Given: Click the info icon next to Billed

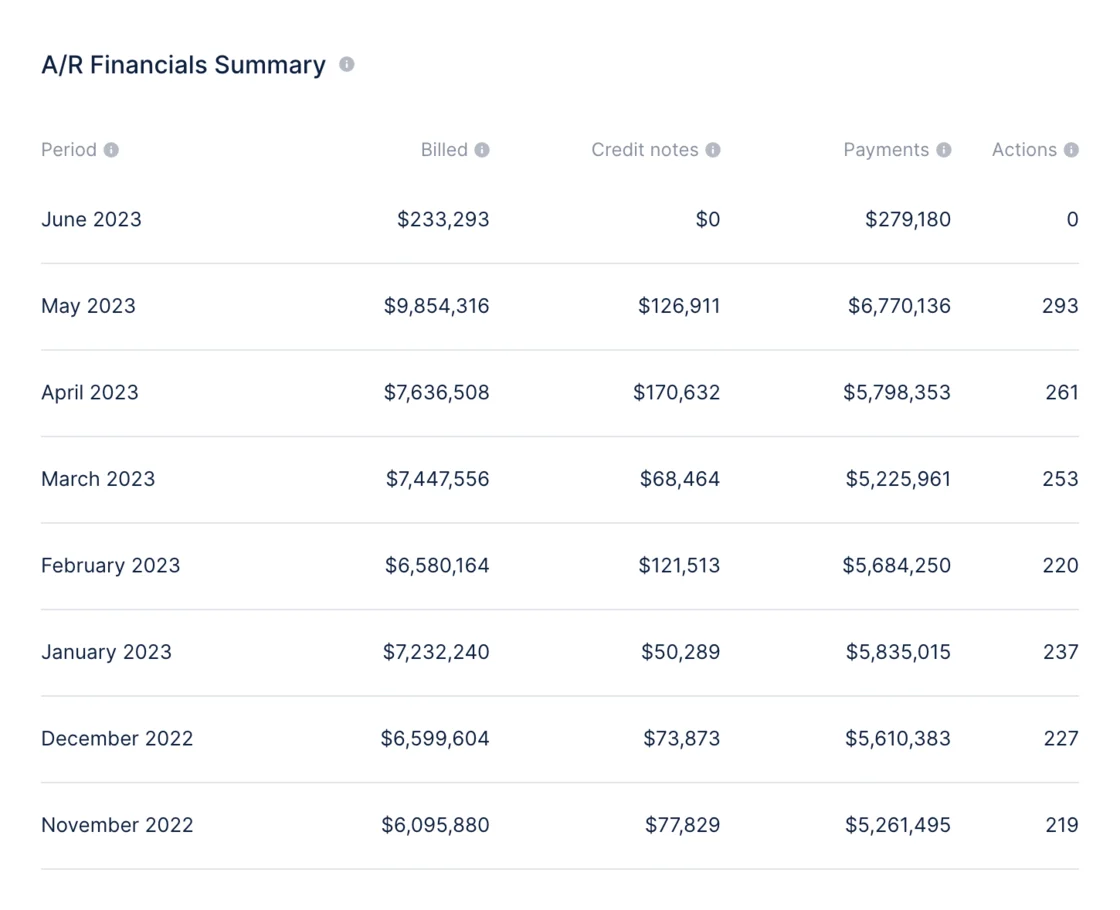Looking at the screenshot, I should [x=482, y=150].
